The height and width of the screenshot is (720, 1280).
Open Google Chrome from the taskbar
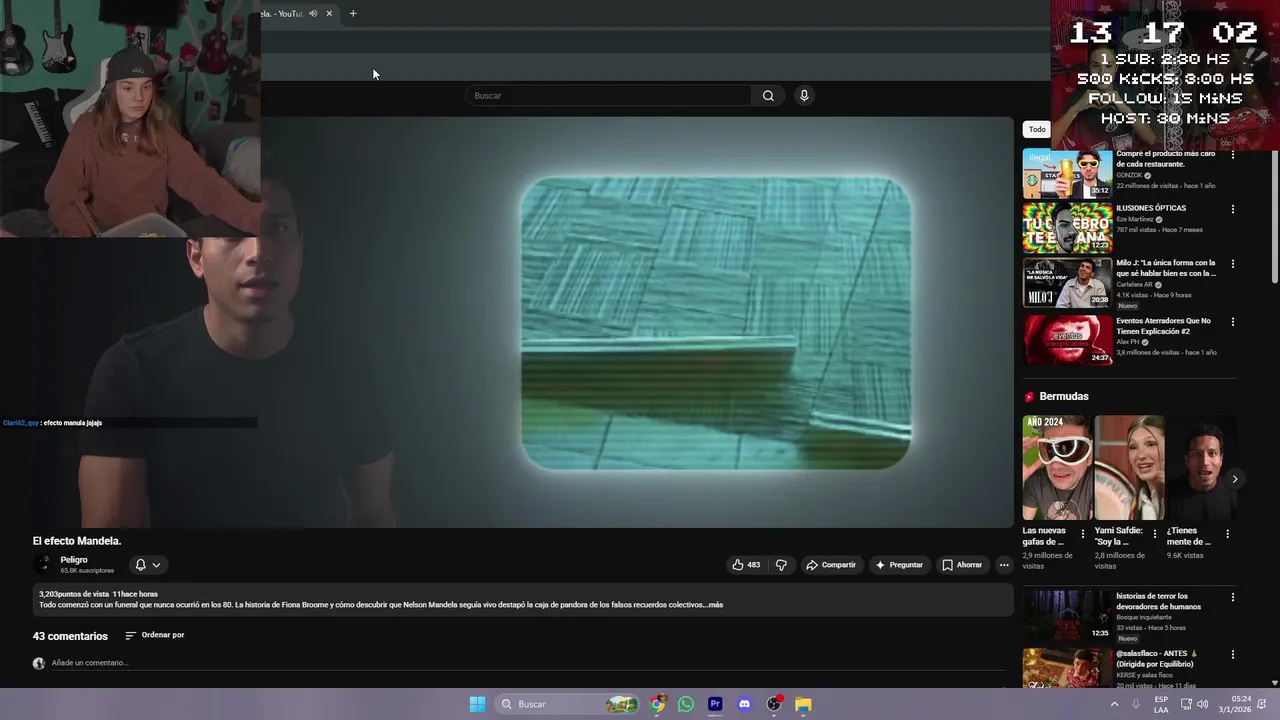657,704
